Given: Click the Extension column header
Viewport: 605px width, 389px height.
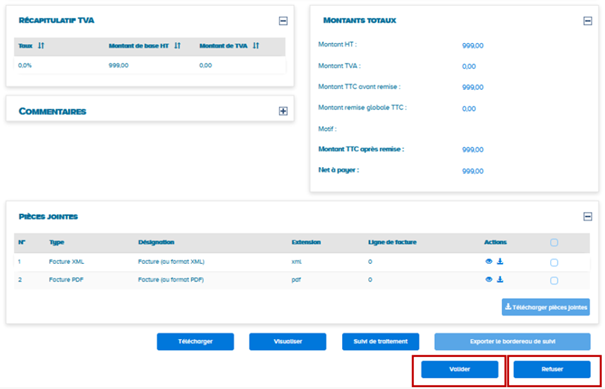Looking at the screenshot, I should (x=306, y=242).
